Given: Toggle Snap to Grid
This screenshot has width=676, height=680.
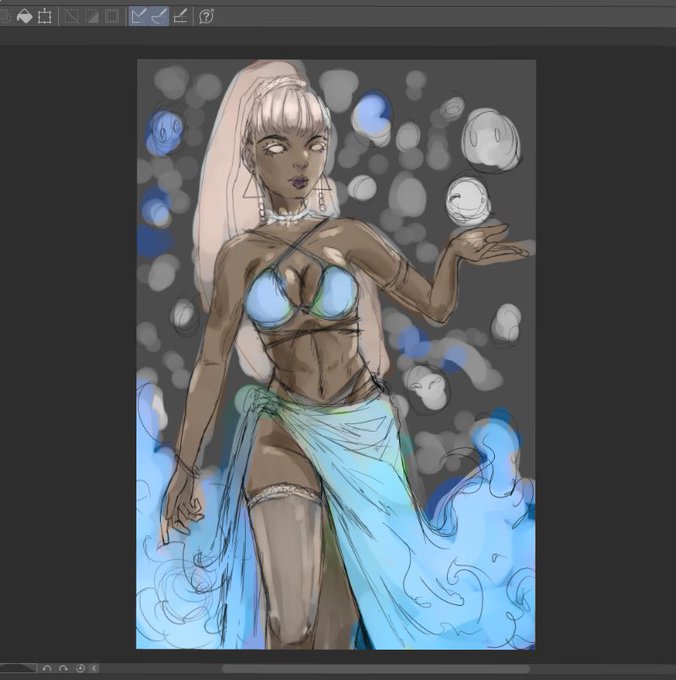Looking at the screenshot, I should pos(180,16).
